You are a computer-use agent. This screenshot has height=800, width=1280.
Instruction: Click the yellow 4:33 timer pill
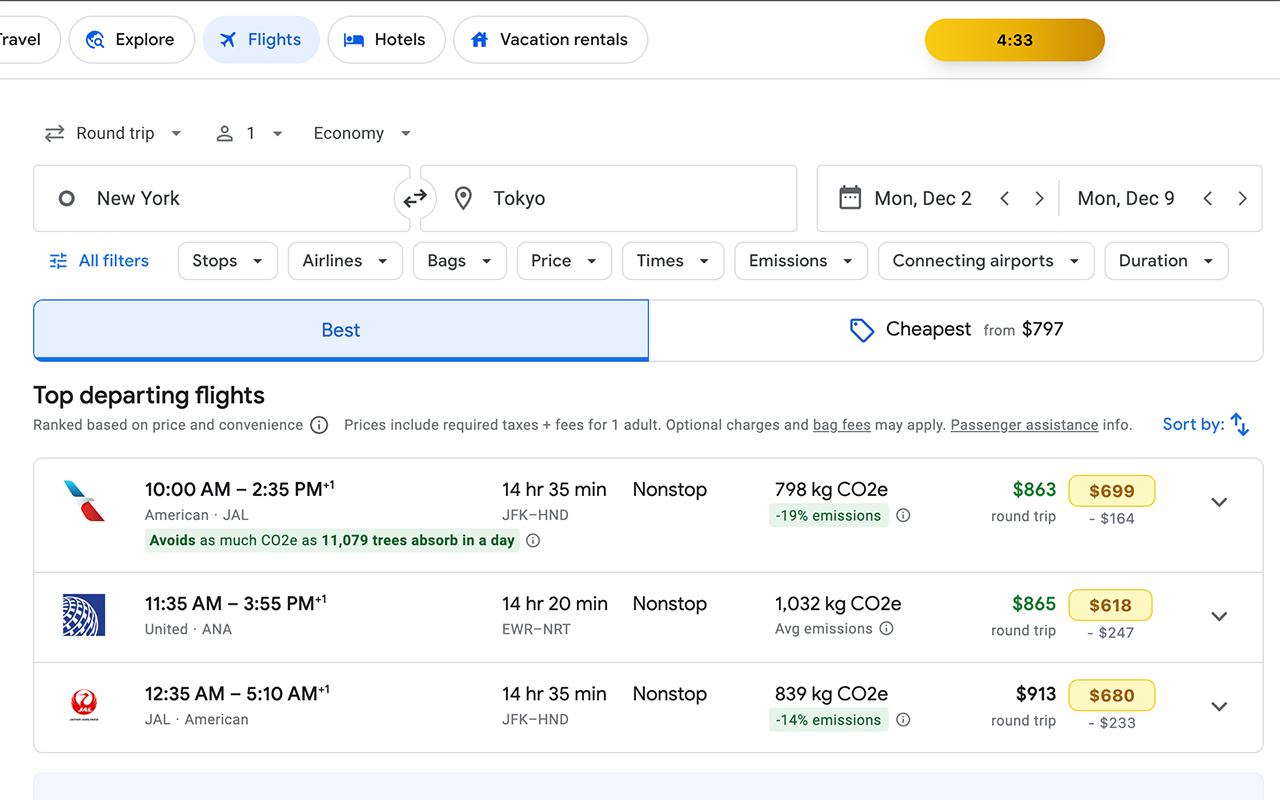click(1015, 40)
